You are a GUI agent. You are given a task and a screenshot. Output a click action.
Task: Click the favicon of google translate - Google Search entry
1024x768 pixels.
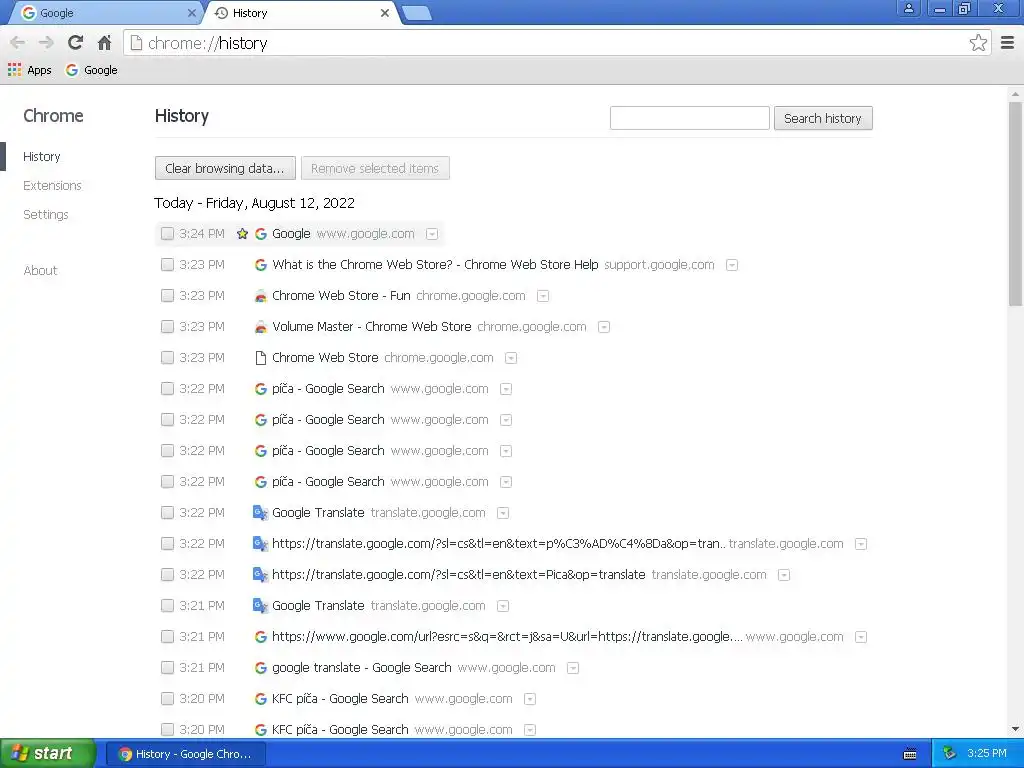[x=261, y=667]
